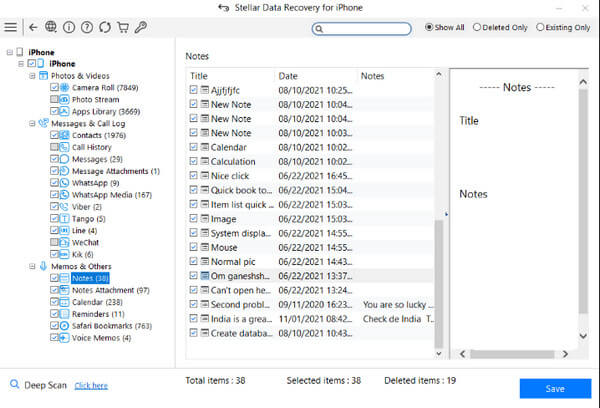This screenshot has width=600, height=408.
Task: Click the activation key icon
Action: point(141,27)
